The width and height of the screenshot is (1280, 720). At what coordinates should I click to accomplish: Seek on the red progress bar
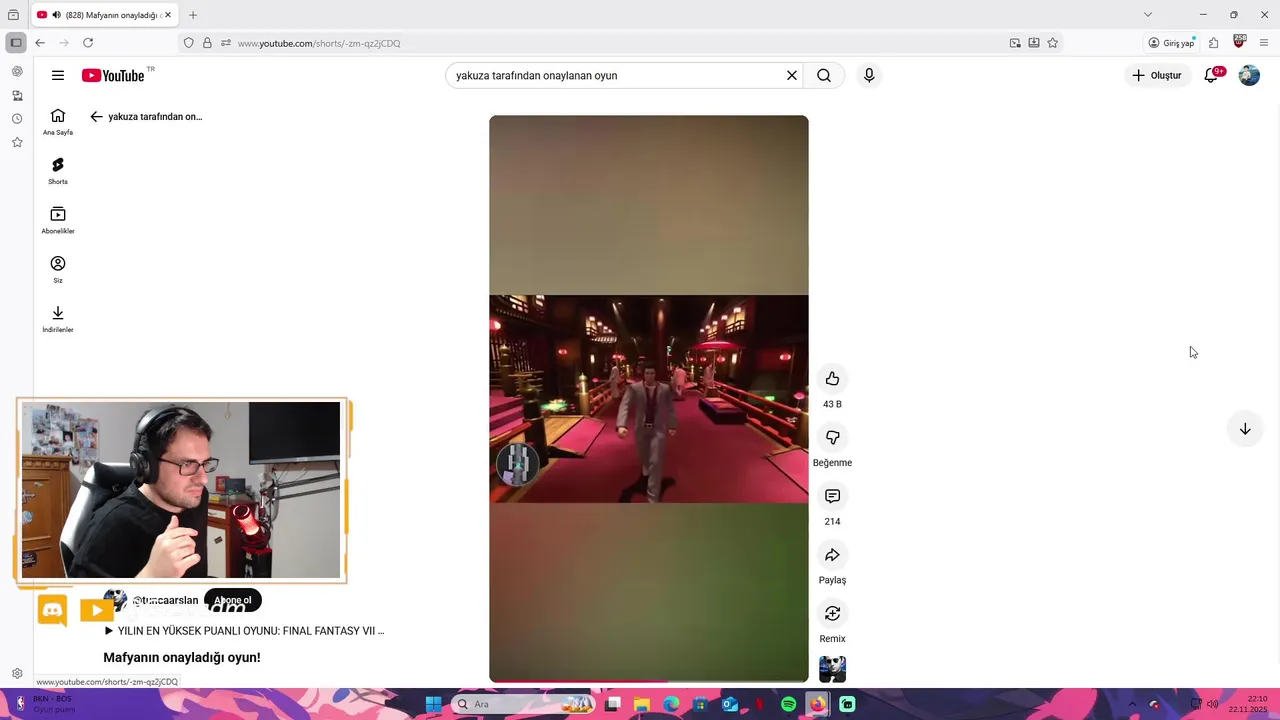click(x=649, y=681)
